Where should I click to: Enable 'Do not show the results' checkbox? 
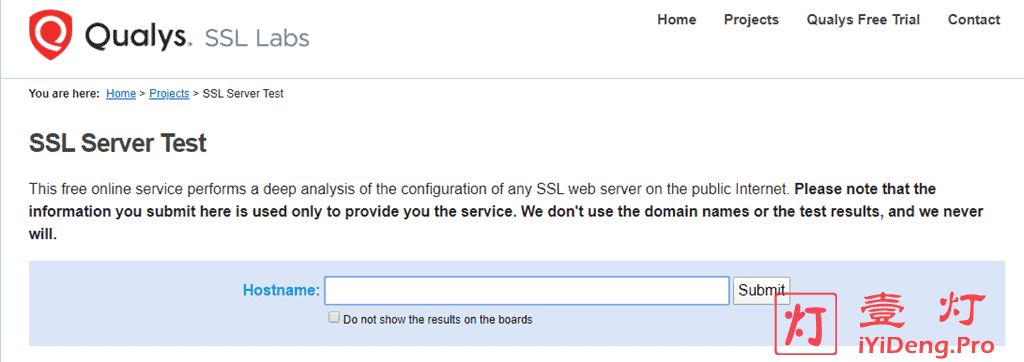[334, 318]
